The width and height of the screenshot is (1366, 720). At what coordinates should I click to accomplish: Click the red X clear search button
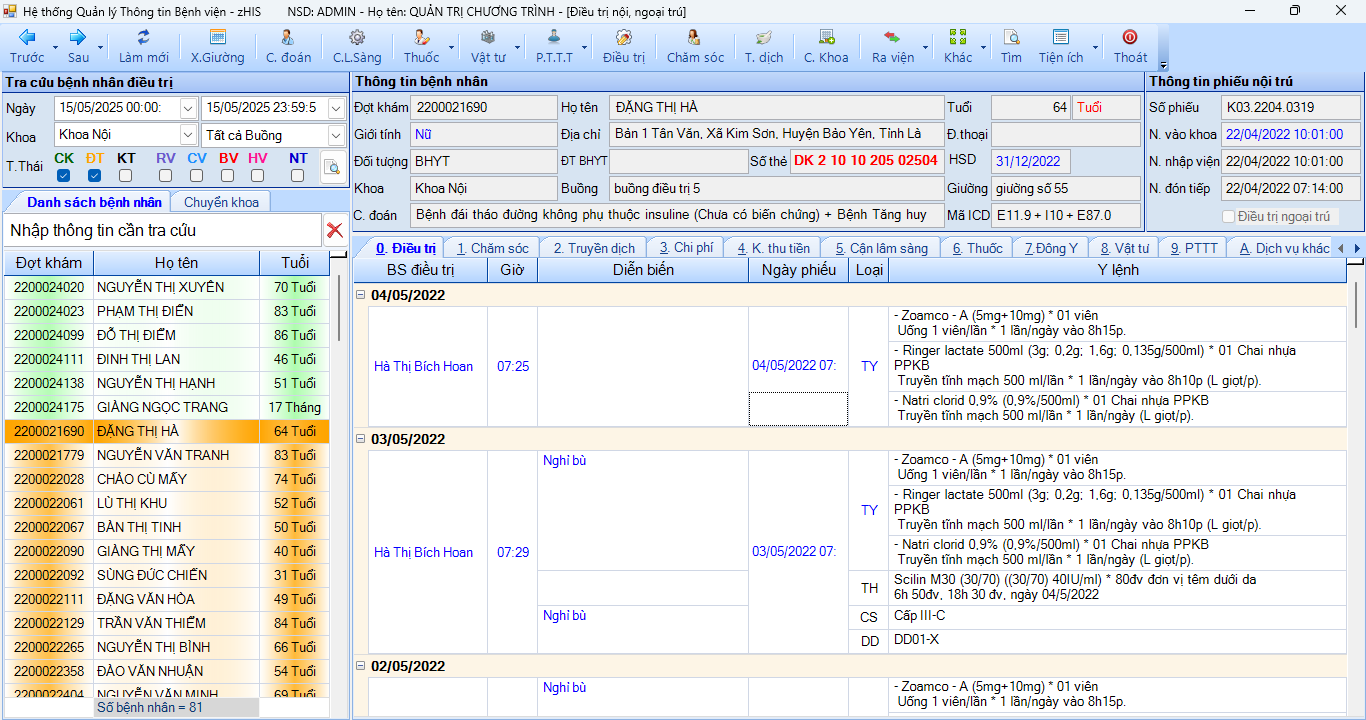pyautogui.click(x=335, y=229)
